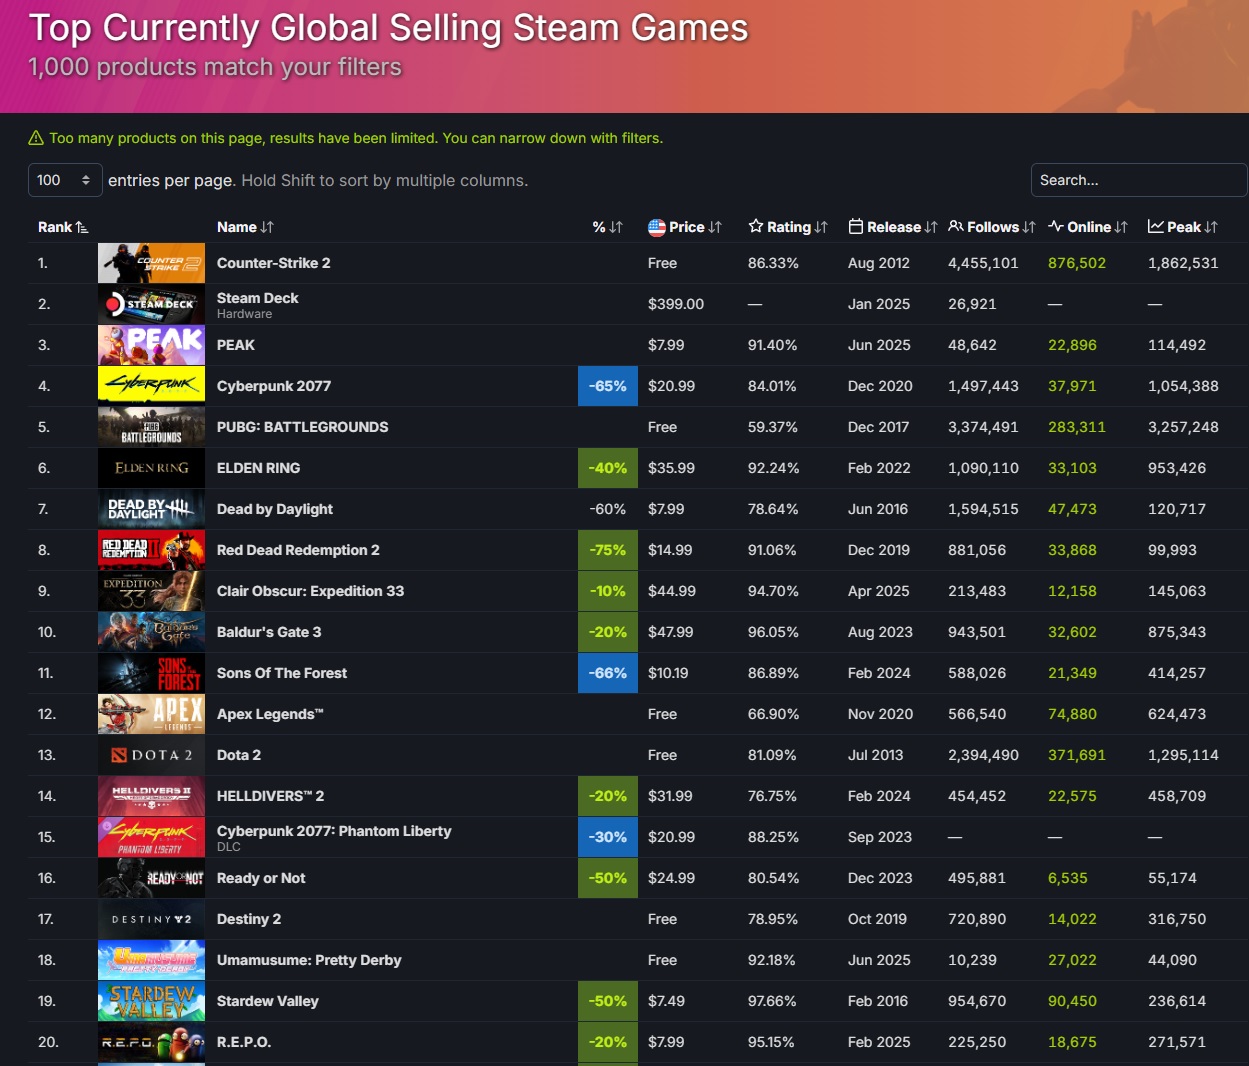Open Ready or Not thumbnail

click(151, 878)
